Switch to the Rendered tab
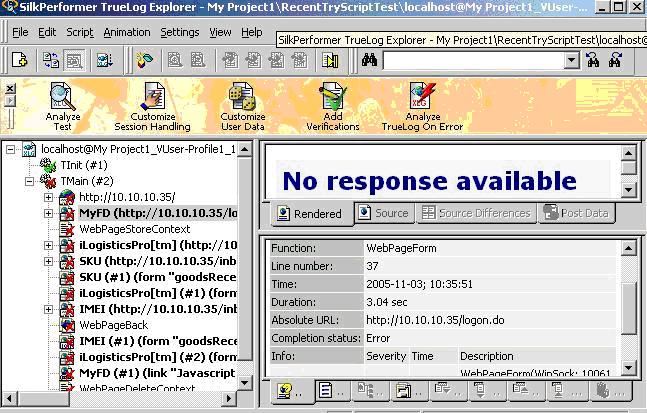The width and height of the screenshot is (647, 413). point(312,214)
